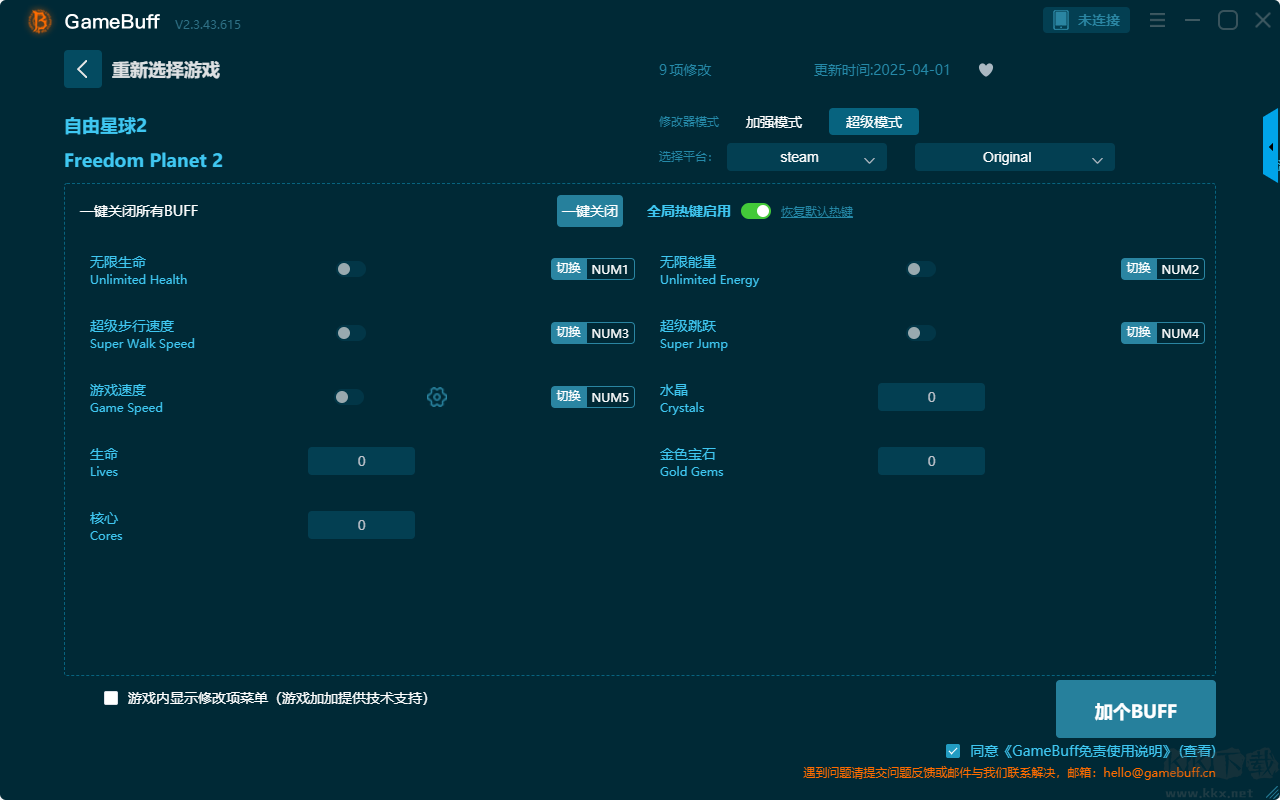Go back with the arrow button
Viewport: 1280px width, 800px height.
[83, 69]
